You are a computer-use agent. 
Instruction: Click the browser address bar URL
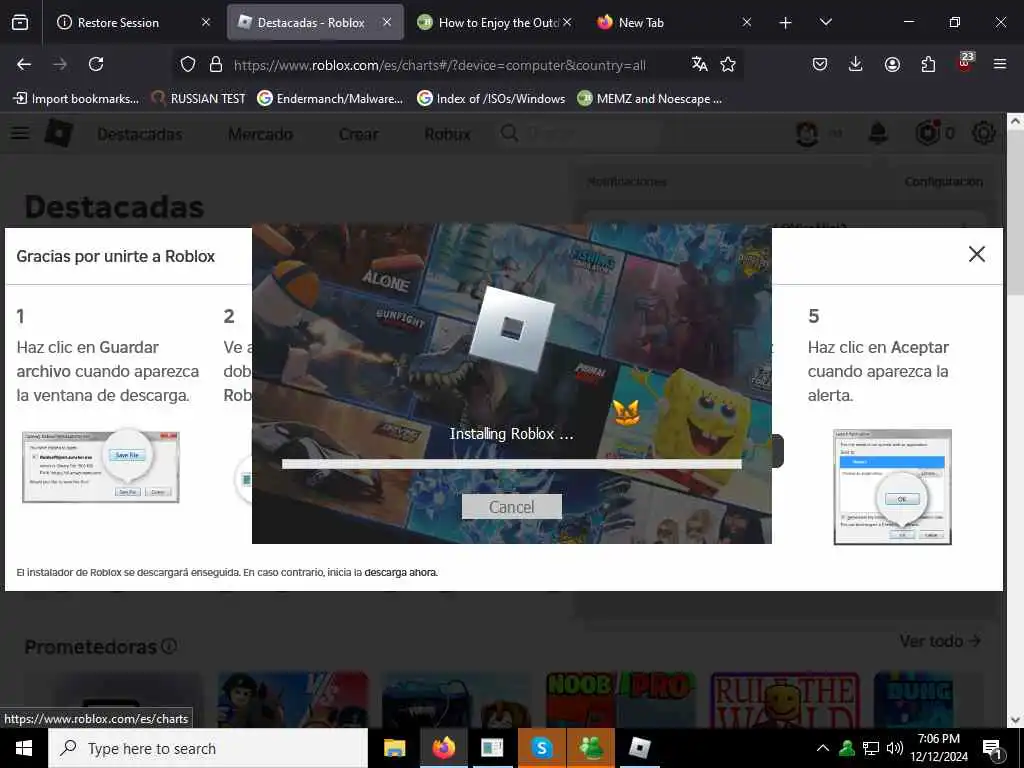click(440, 65)
